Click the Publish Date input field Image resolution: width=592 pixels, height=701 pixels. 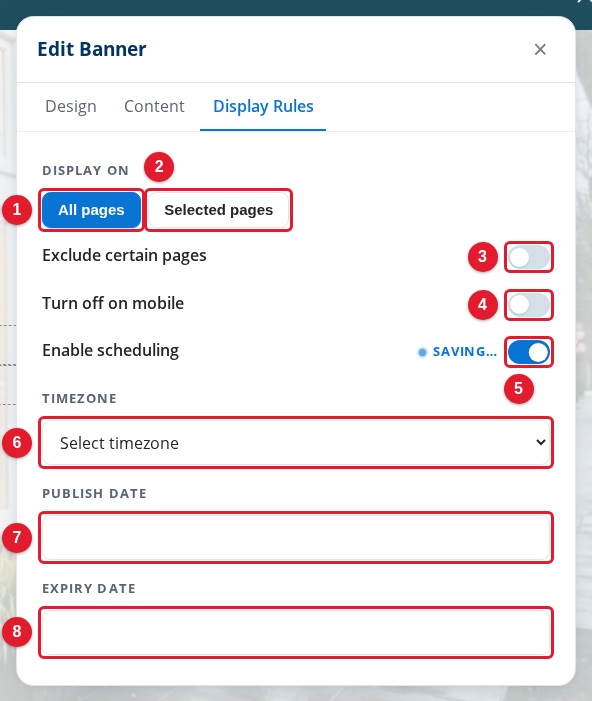click(x=296, y=537)
